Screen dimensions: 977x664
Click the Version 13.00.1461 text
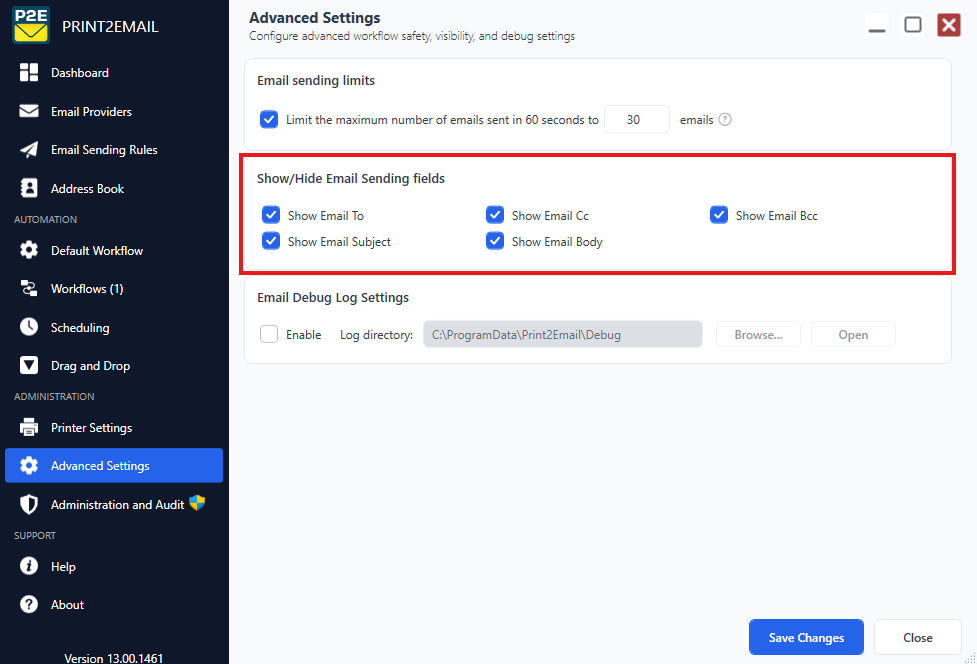click(x=113, y=658)
